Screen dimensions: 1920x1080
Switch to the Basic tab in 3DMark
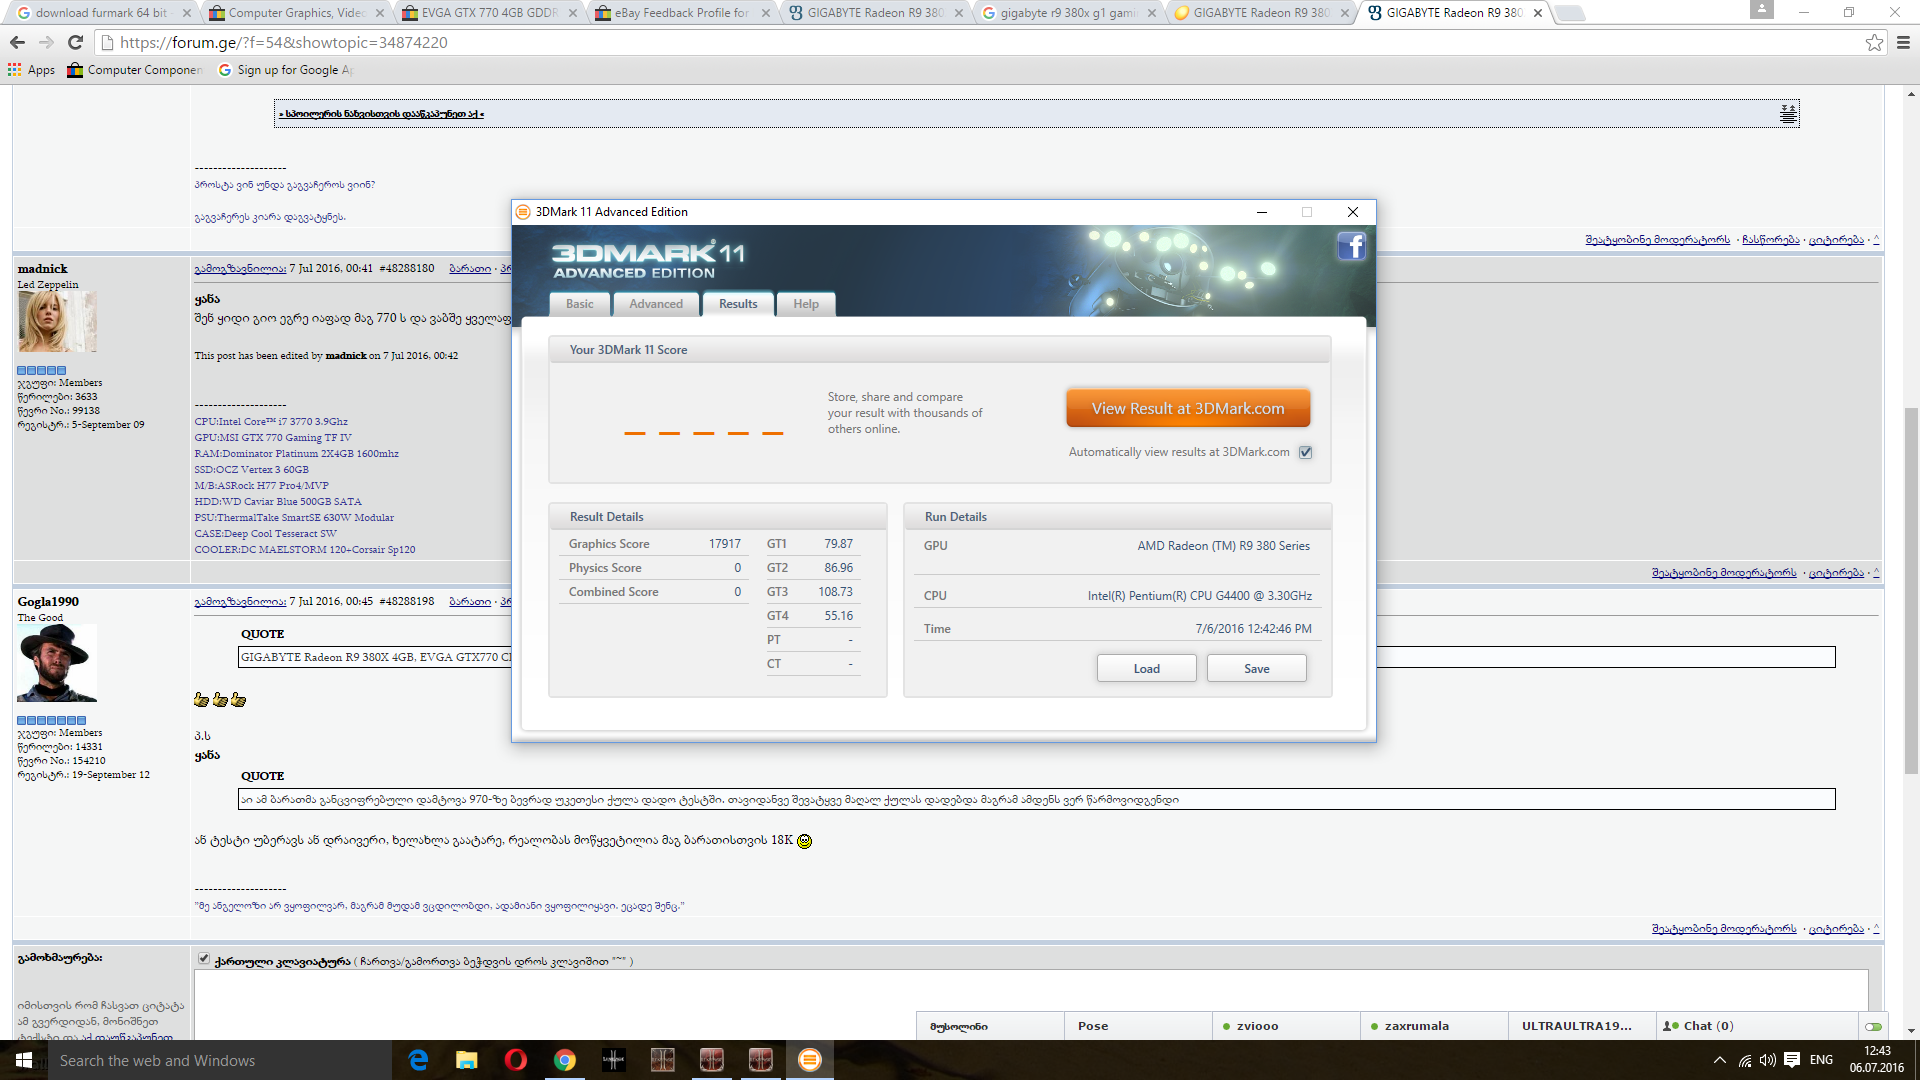coord(579,304)
